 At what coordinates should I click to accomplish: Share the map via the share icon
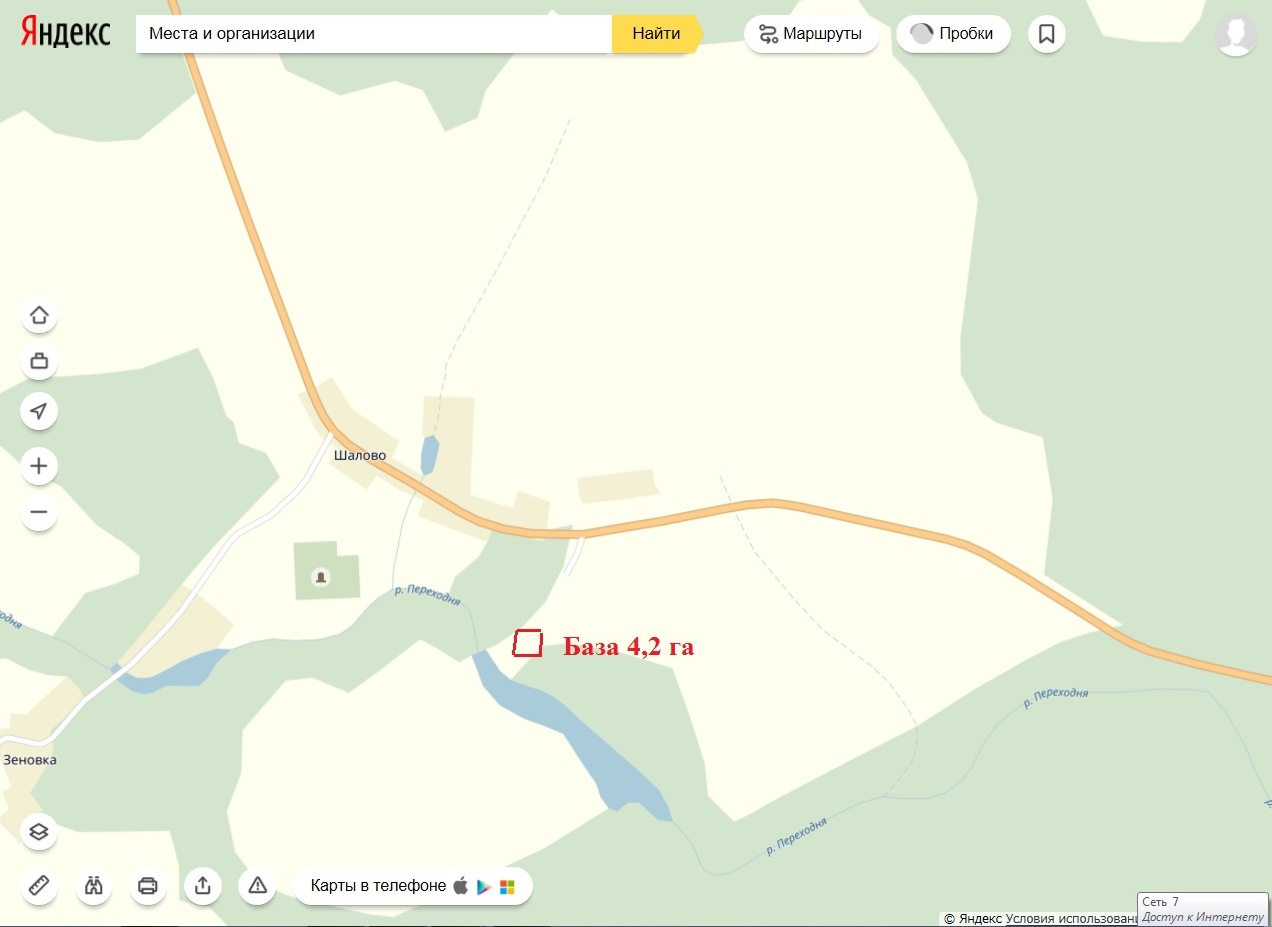(x=203, y=886)
